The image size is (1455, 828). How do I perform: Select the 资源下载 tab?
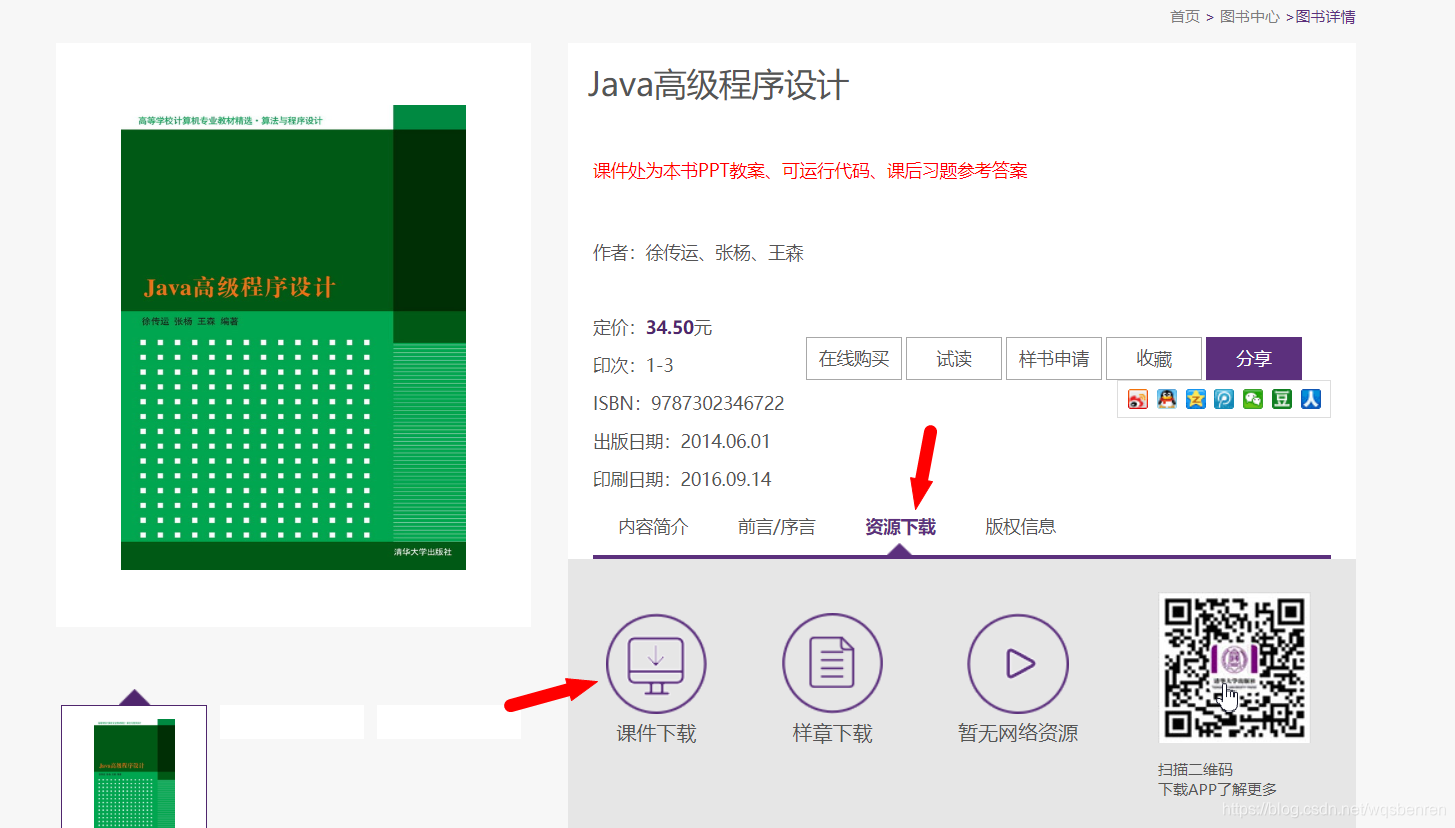pyautogui.click(x=900, y=526)
